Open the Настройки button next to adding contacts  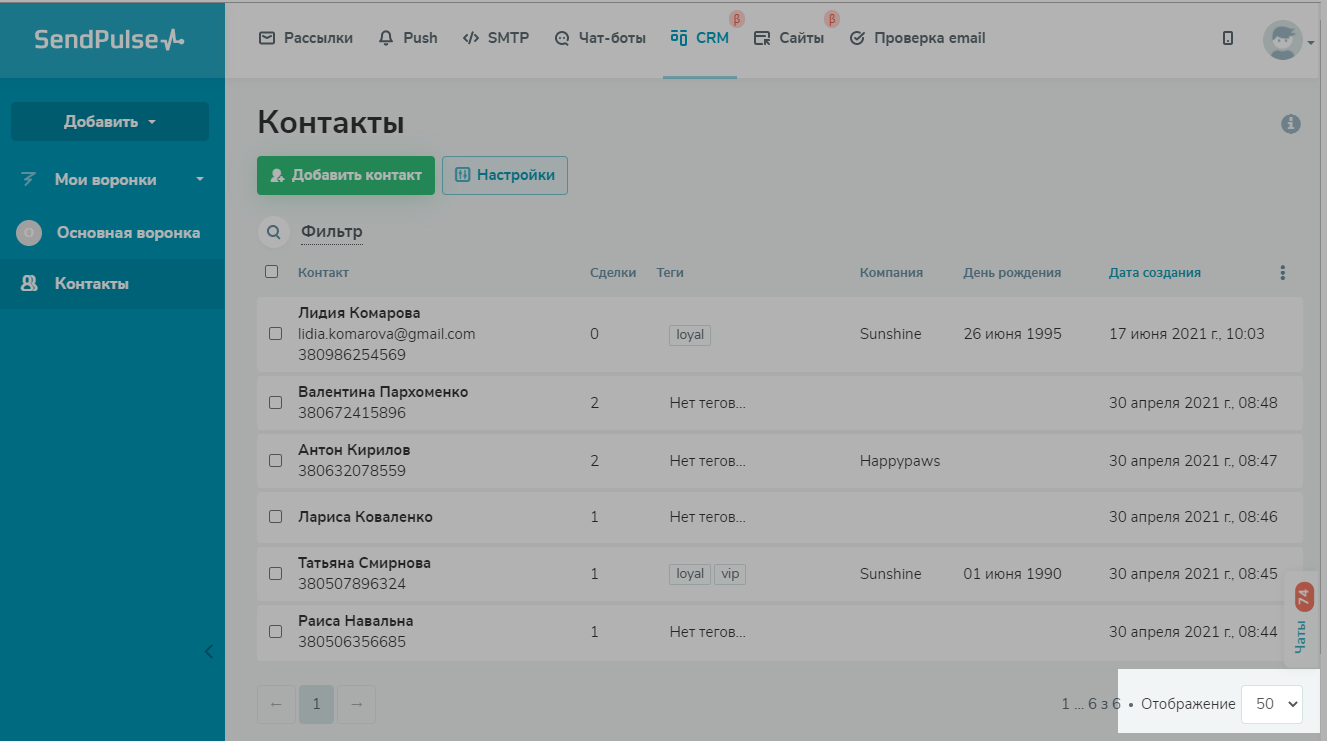[x=505, y=174]
